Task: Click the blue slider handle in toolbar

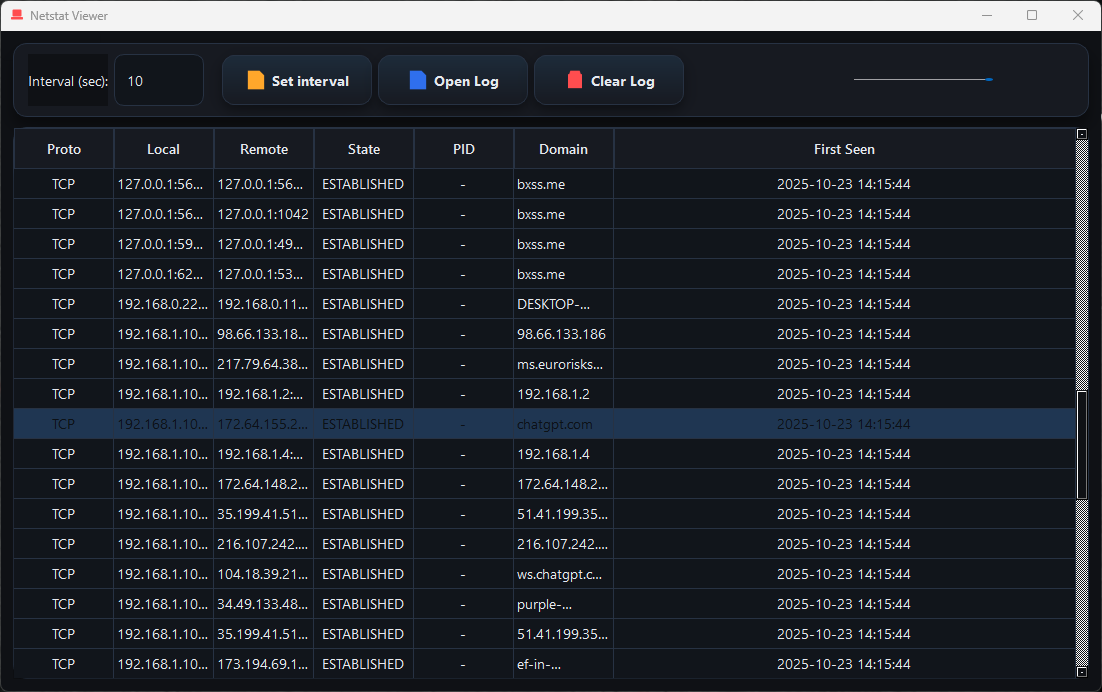Action: coord(989,79)
